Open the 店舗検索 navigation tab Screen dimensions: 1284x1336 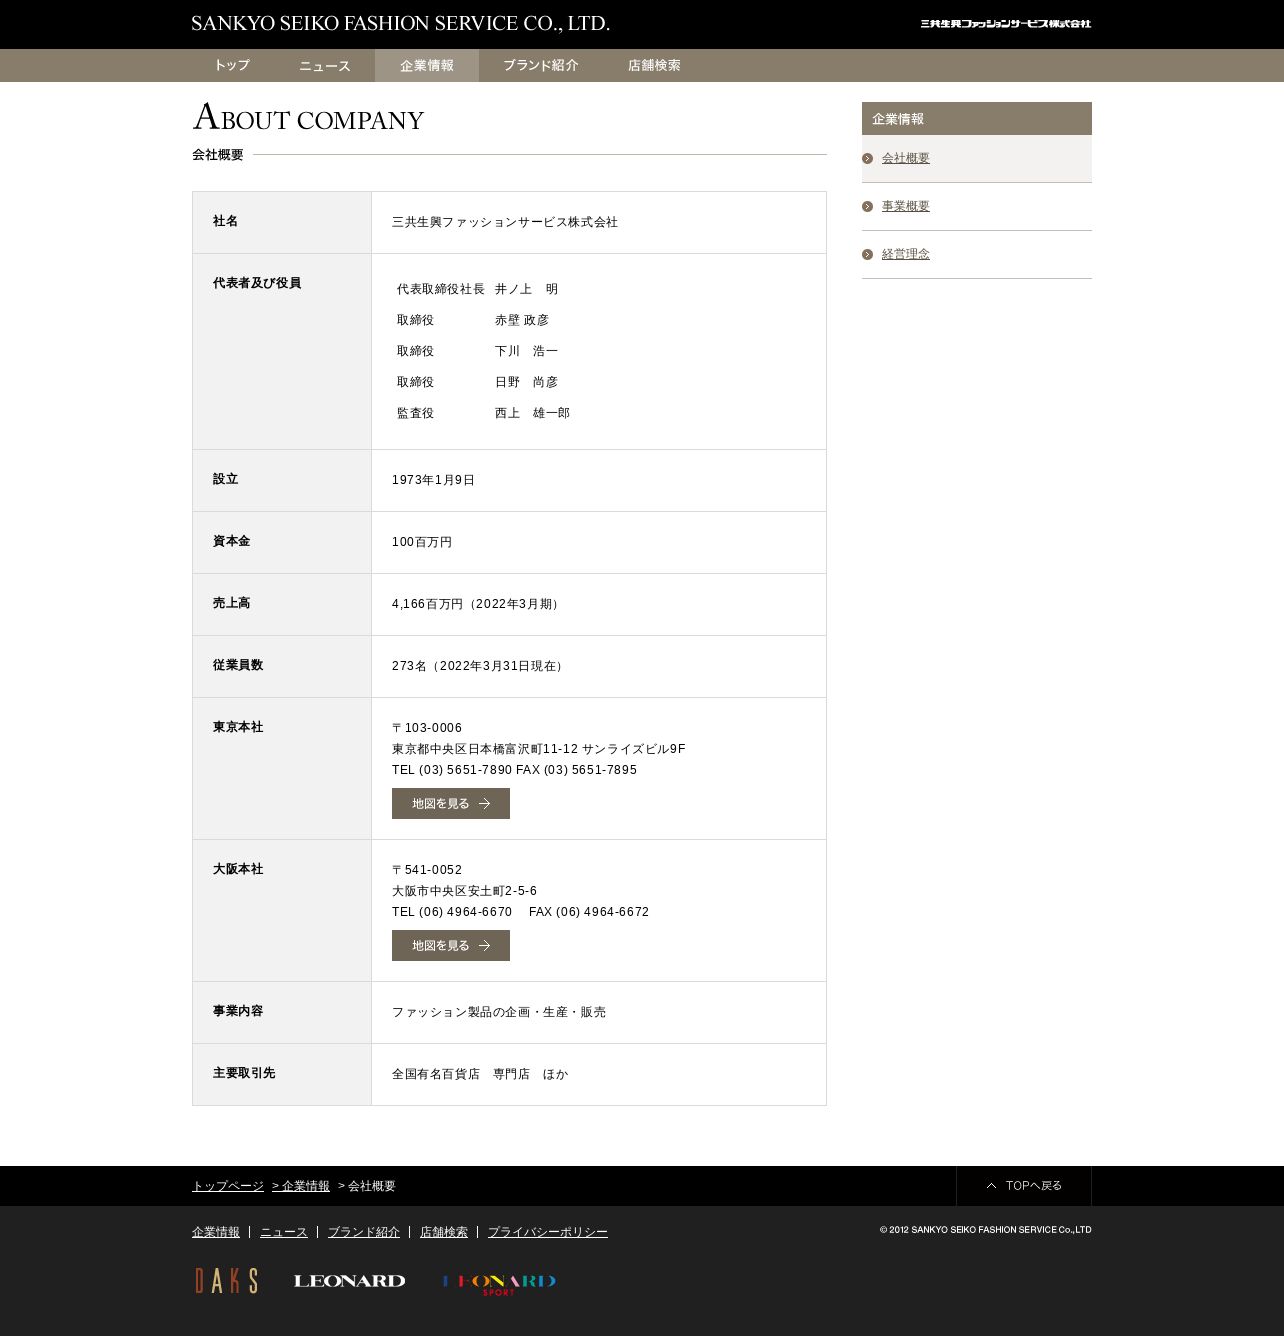click(x=654, y=66)
